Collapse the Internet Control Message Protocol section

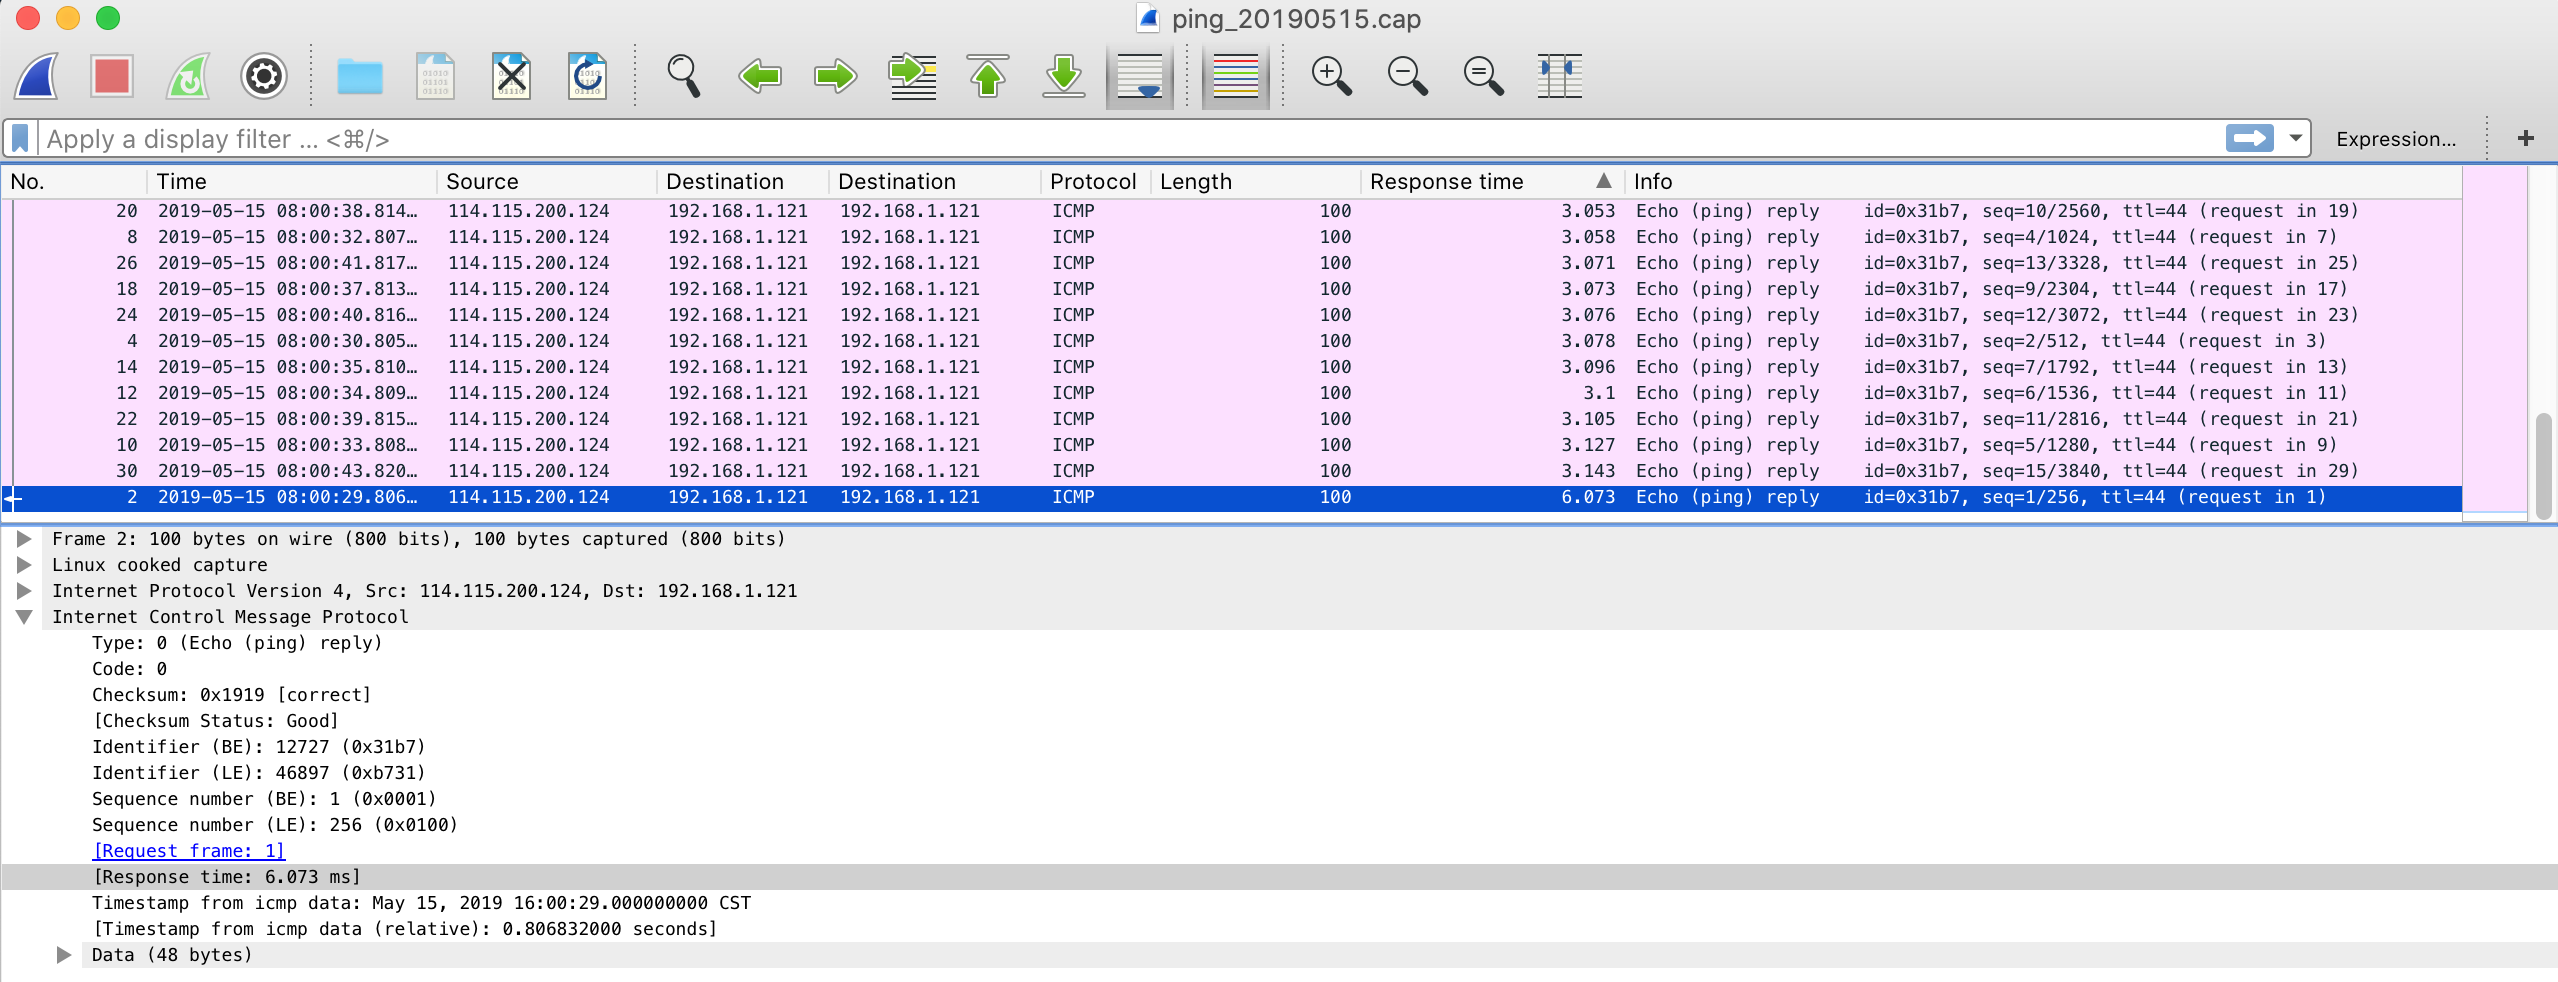coord(24,617)
